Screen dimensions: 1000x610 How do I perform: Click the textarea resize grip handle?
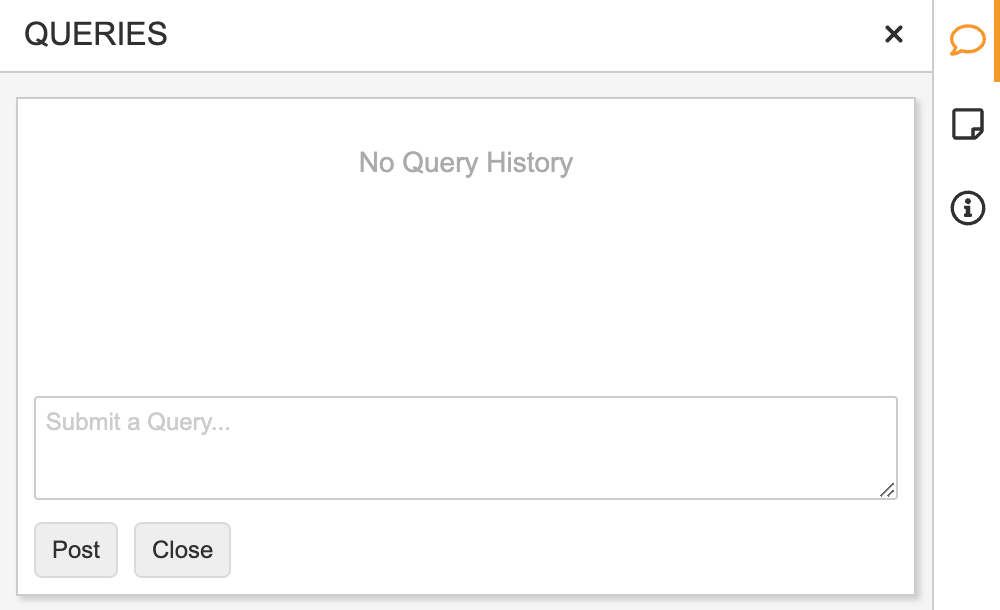(x=887, y=489)
